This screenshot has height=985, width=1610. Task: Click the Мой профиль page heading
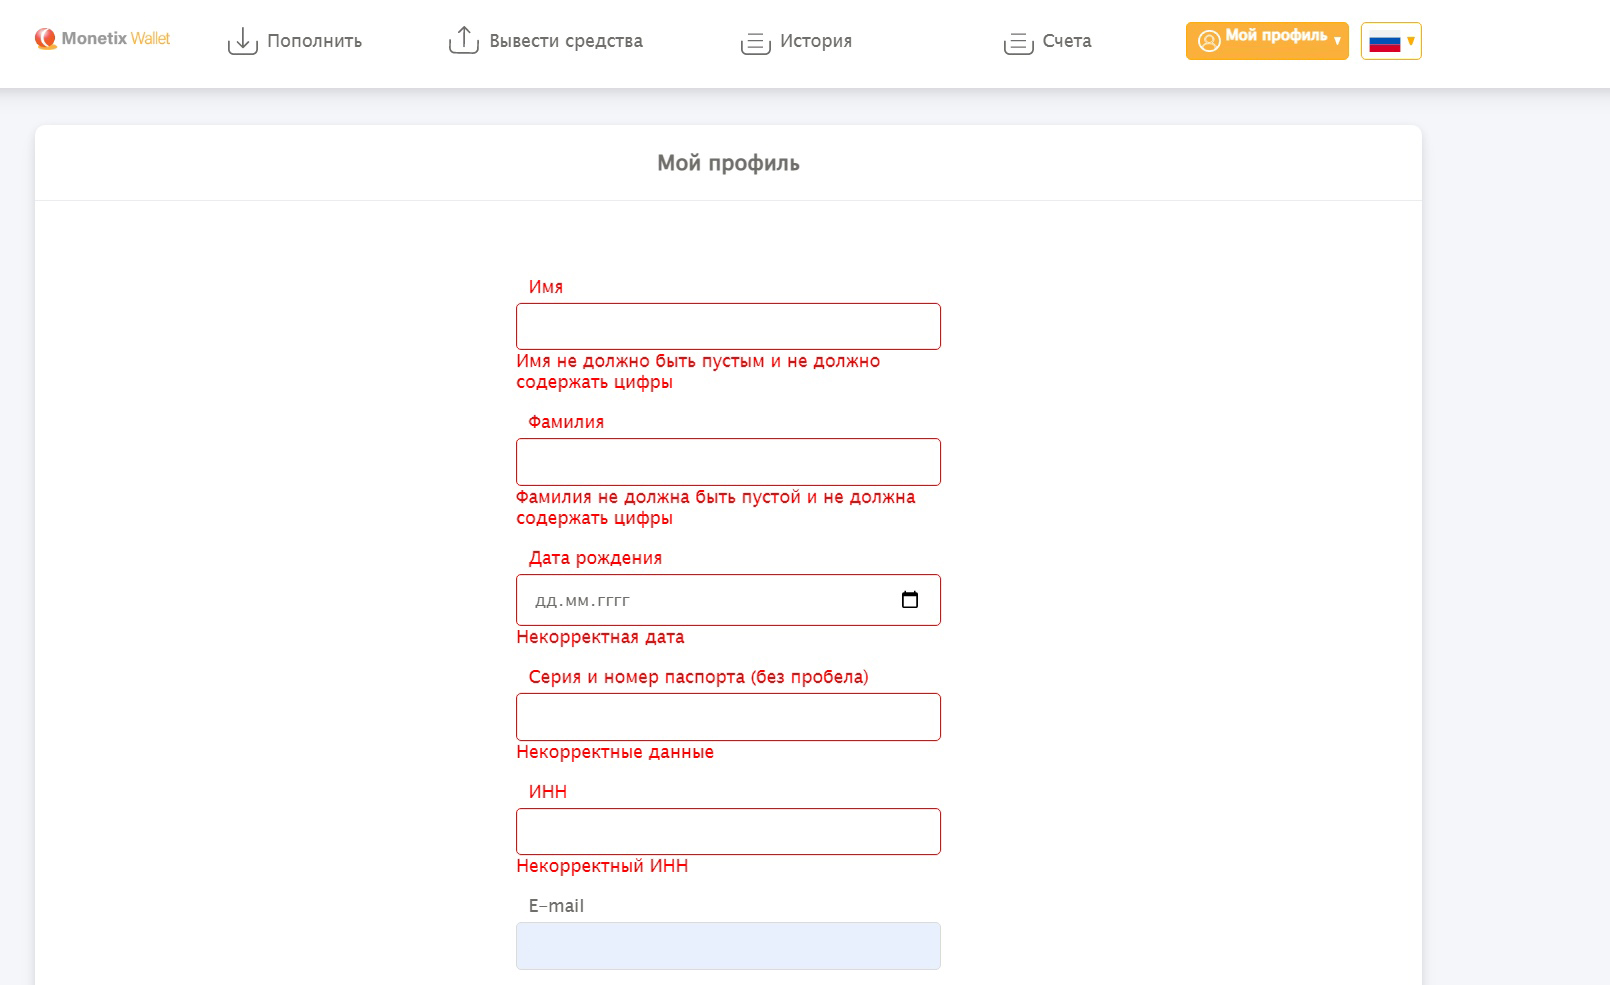[x=728, y=163]
